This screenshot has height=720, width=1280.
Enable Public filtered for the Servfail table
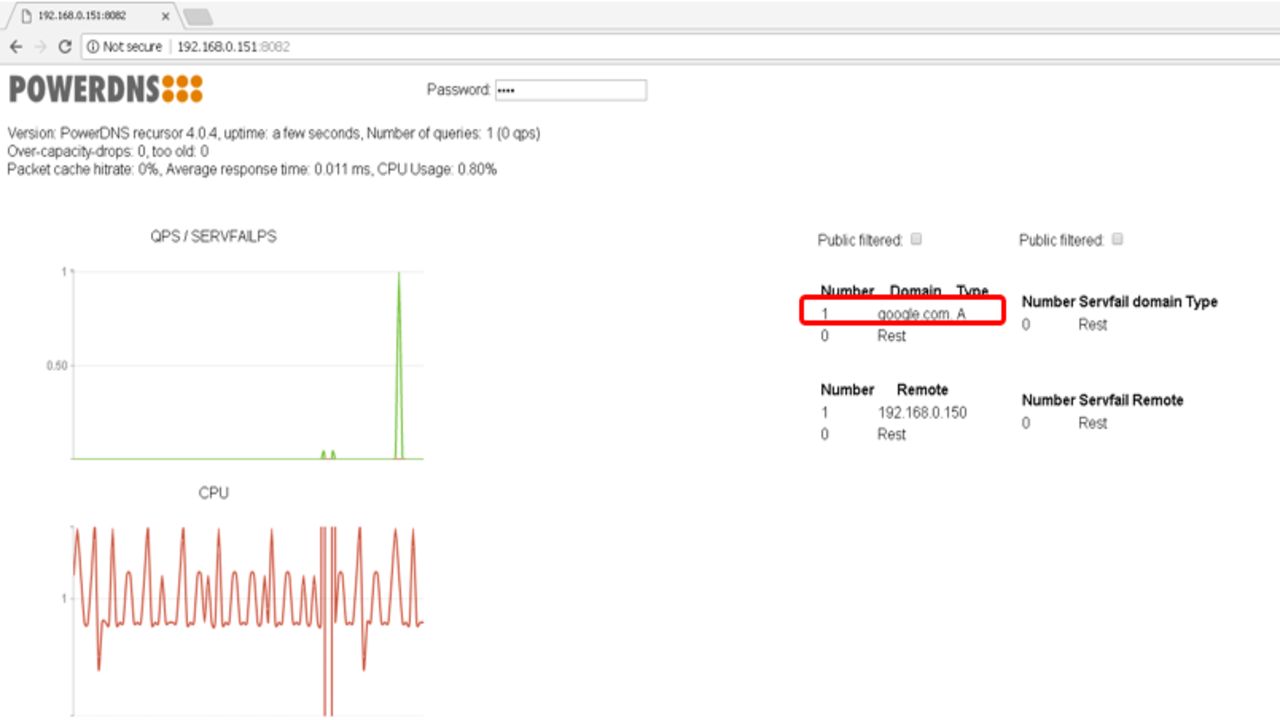pos(1118,240)
